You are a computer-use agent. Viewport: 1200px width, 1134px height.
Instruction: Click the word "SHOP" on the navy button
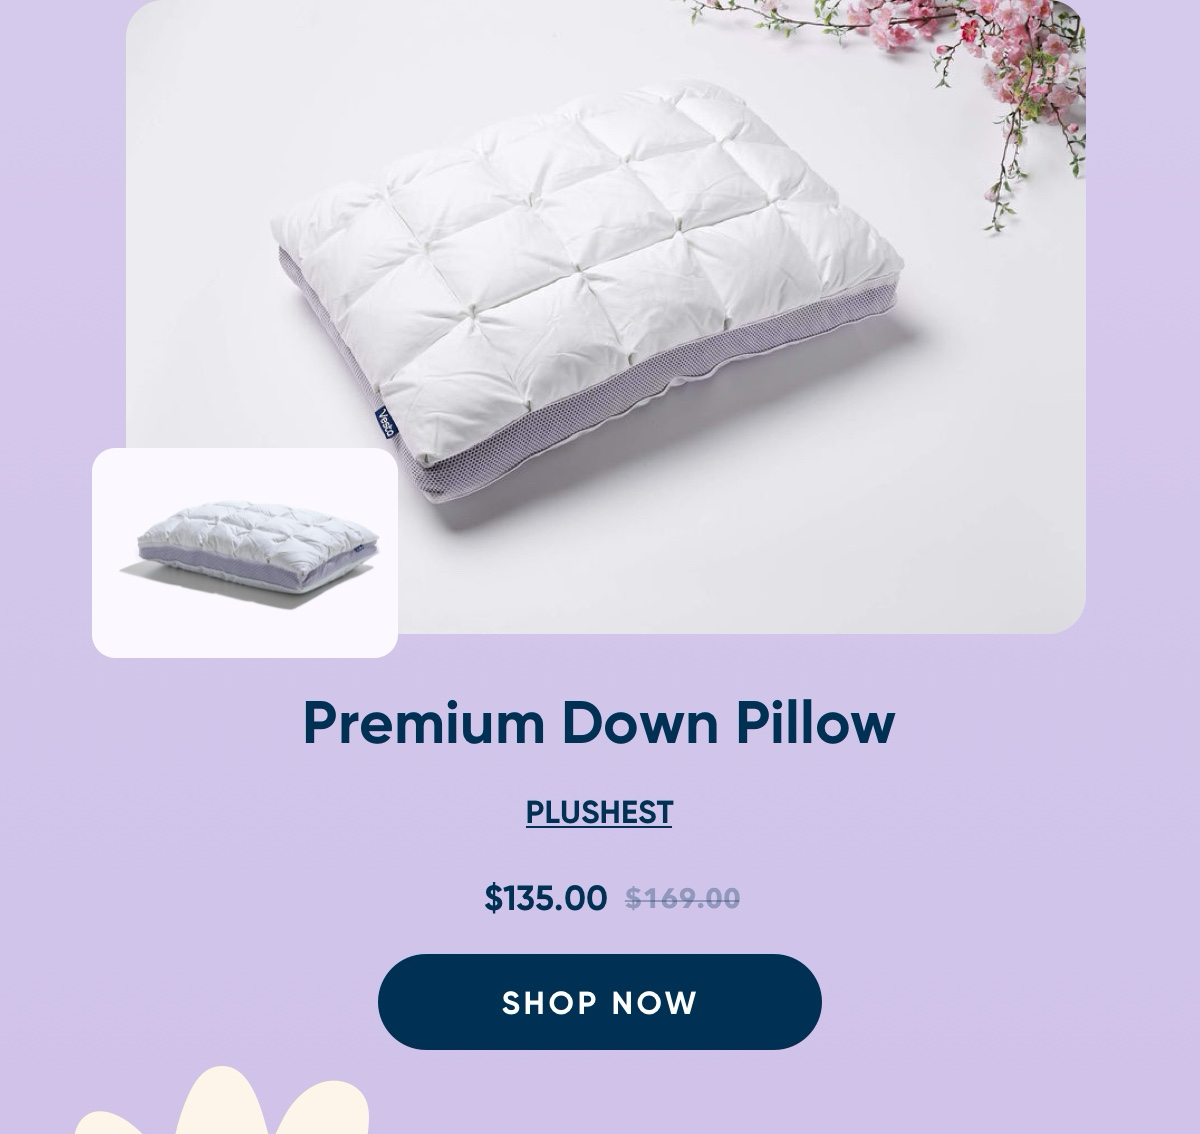(550, 1002)
